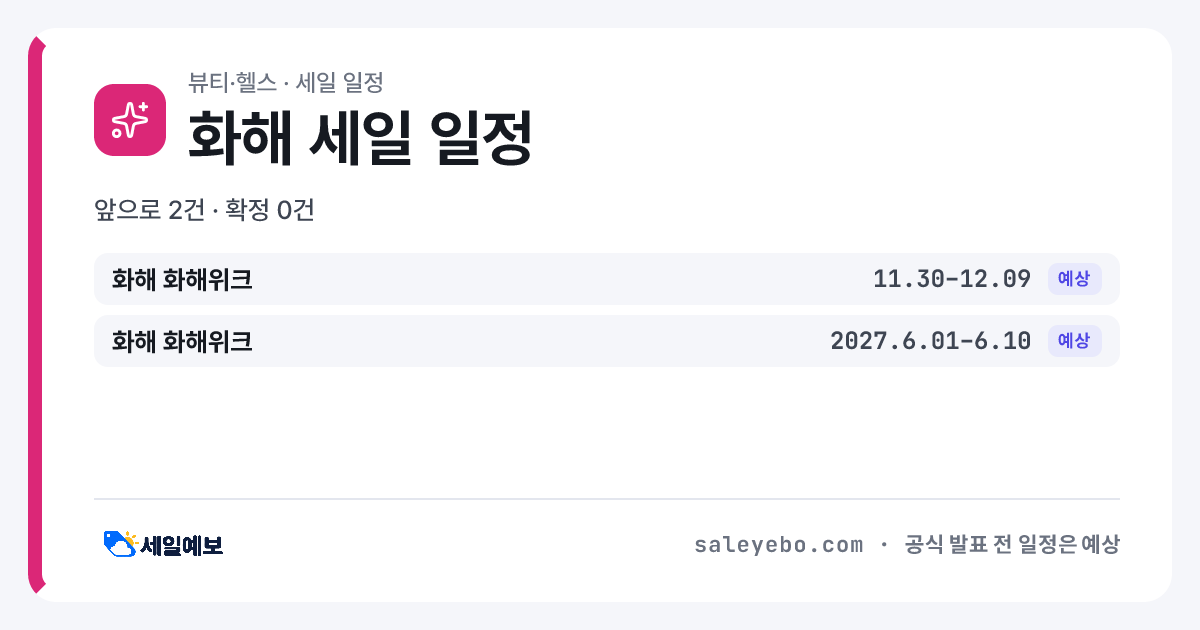Click the 뷰티·헬스 · 세일 일정 category label

click(x=286, y=82)
